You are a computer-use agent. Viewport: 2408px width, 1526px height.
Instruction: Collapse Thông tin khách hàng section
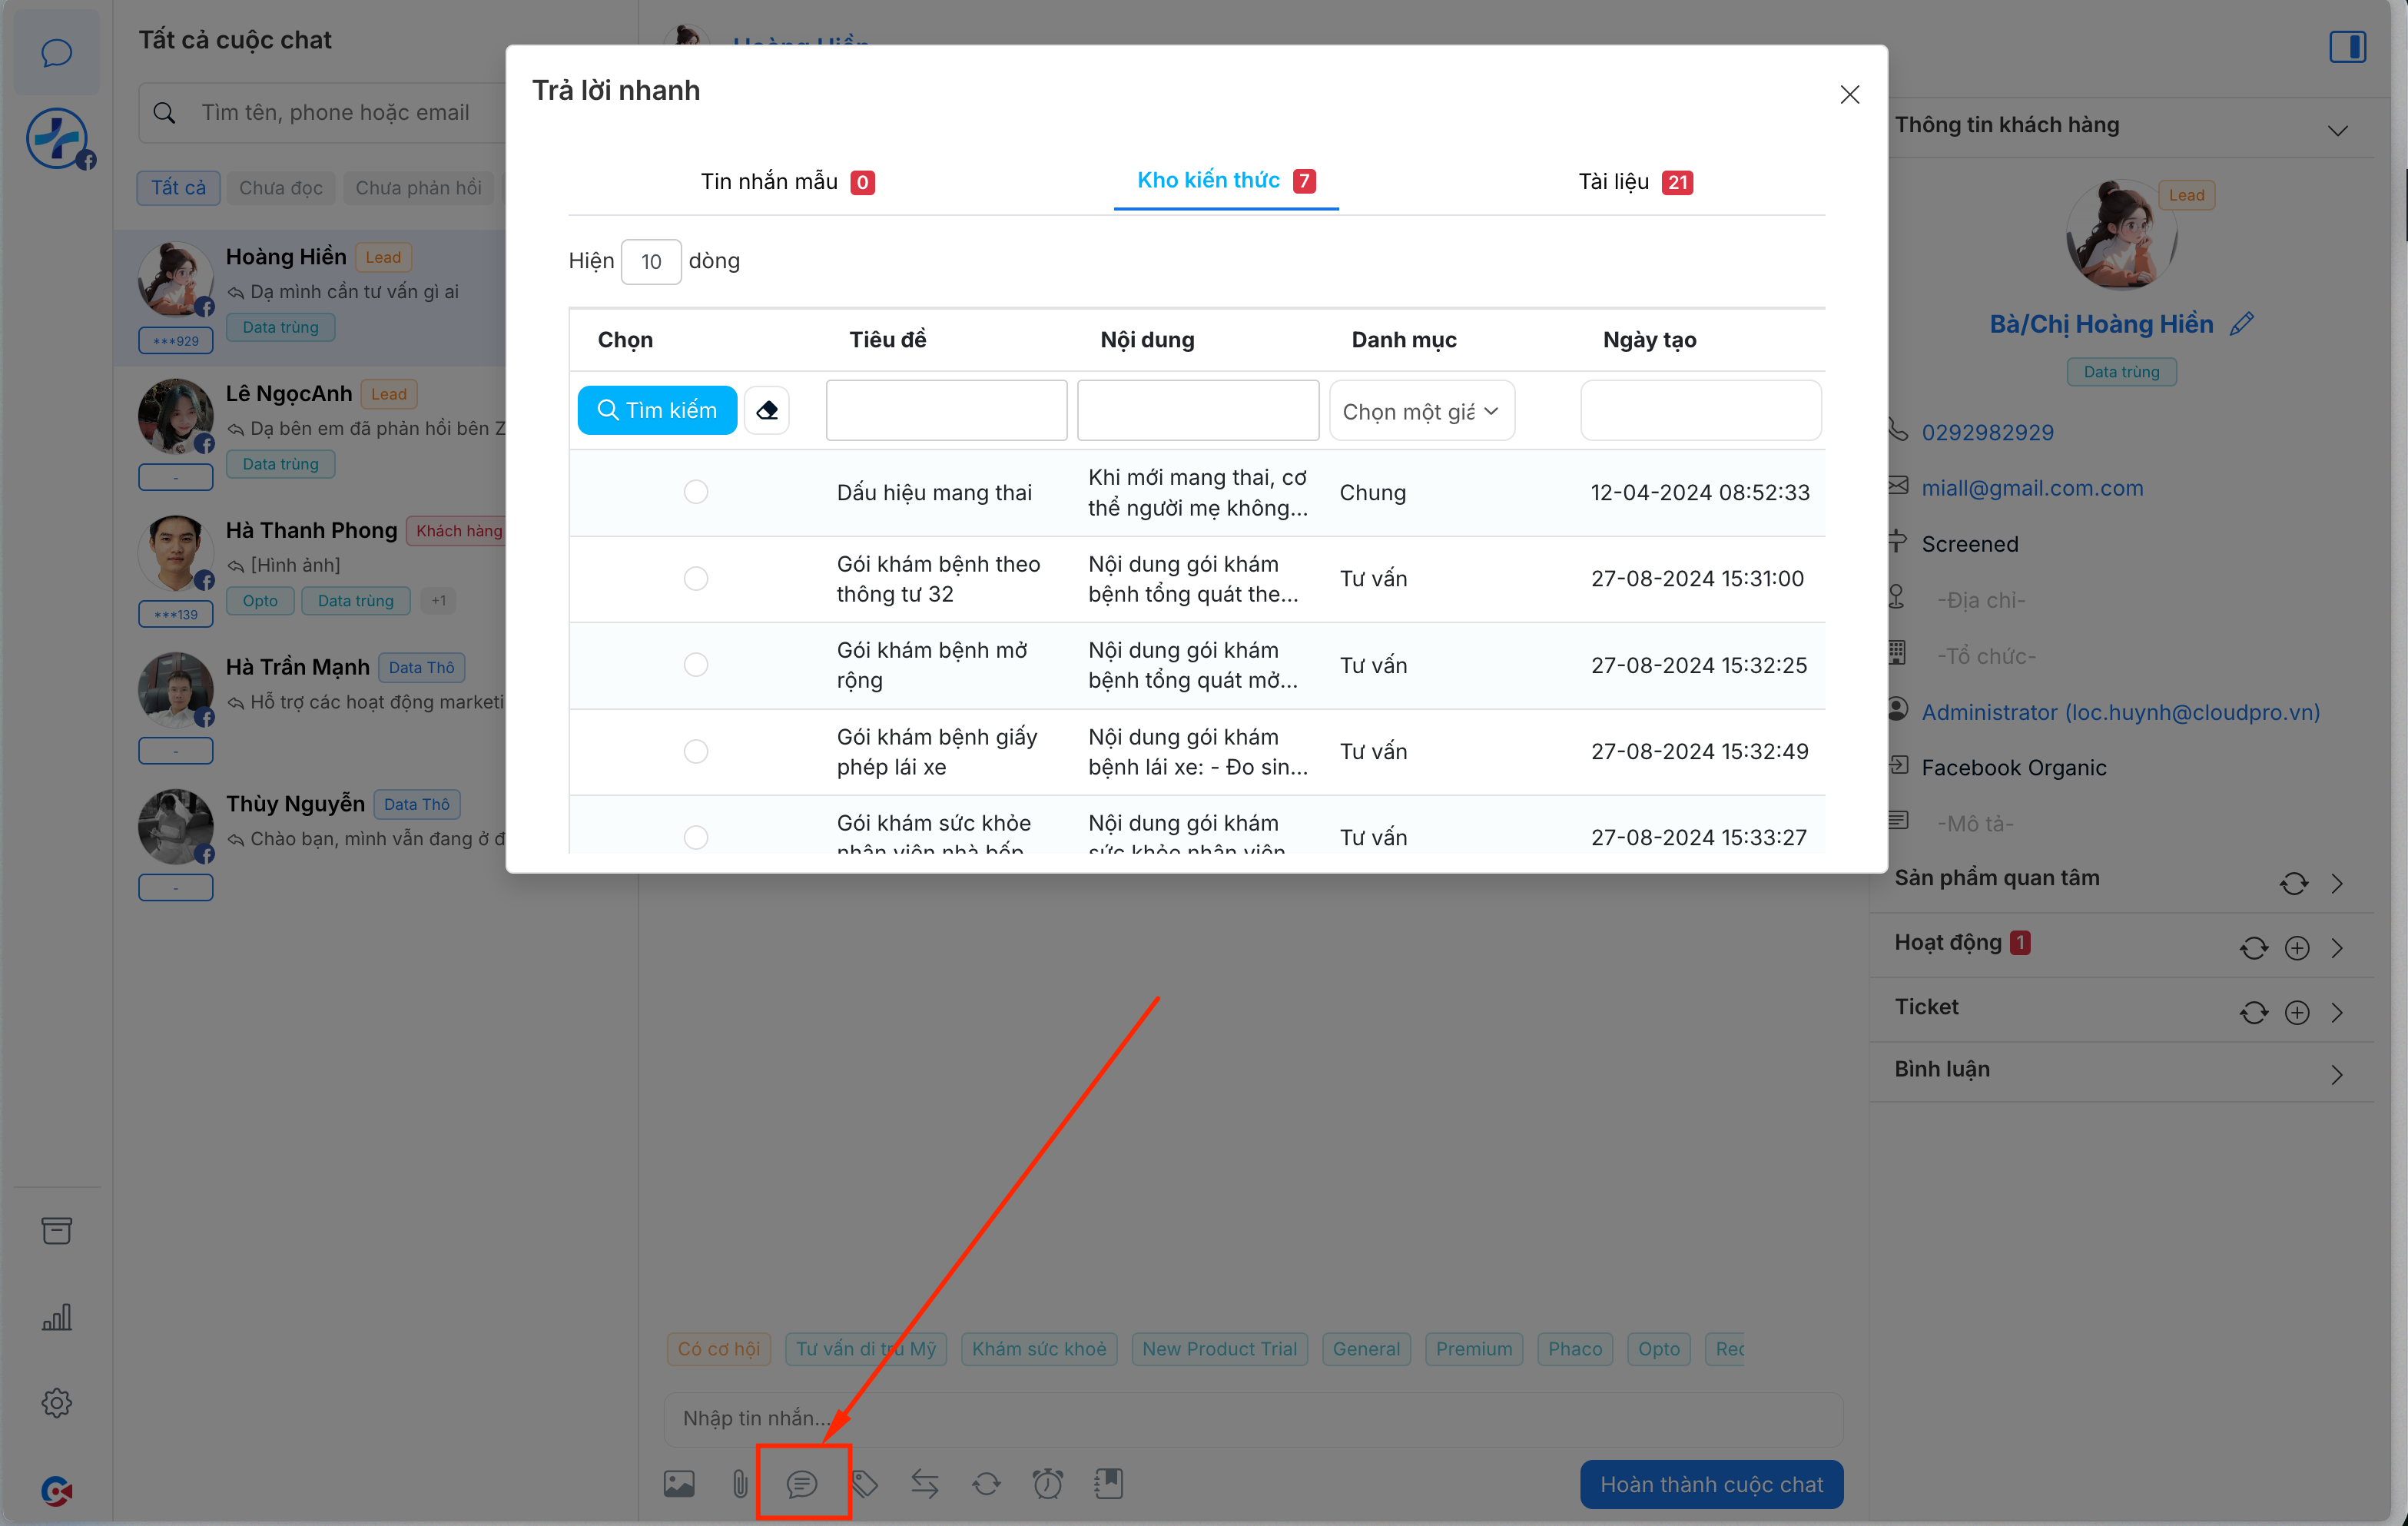coord(2337,131)
